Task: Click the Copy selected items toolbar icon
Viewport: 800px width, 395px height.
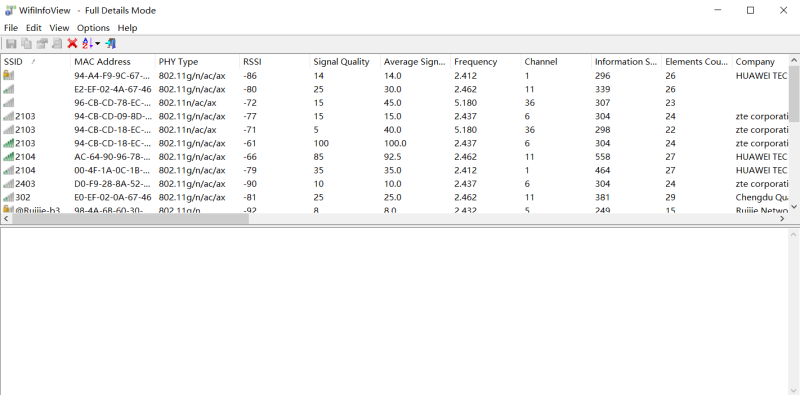Action: tap(27, 43)
